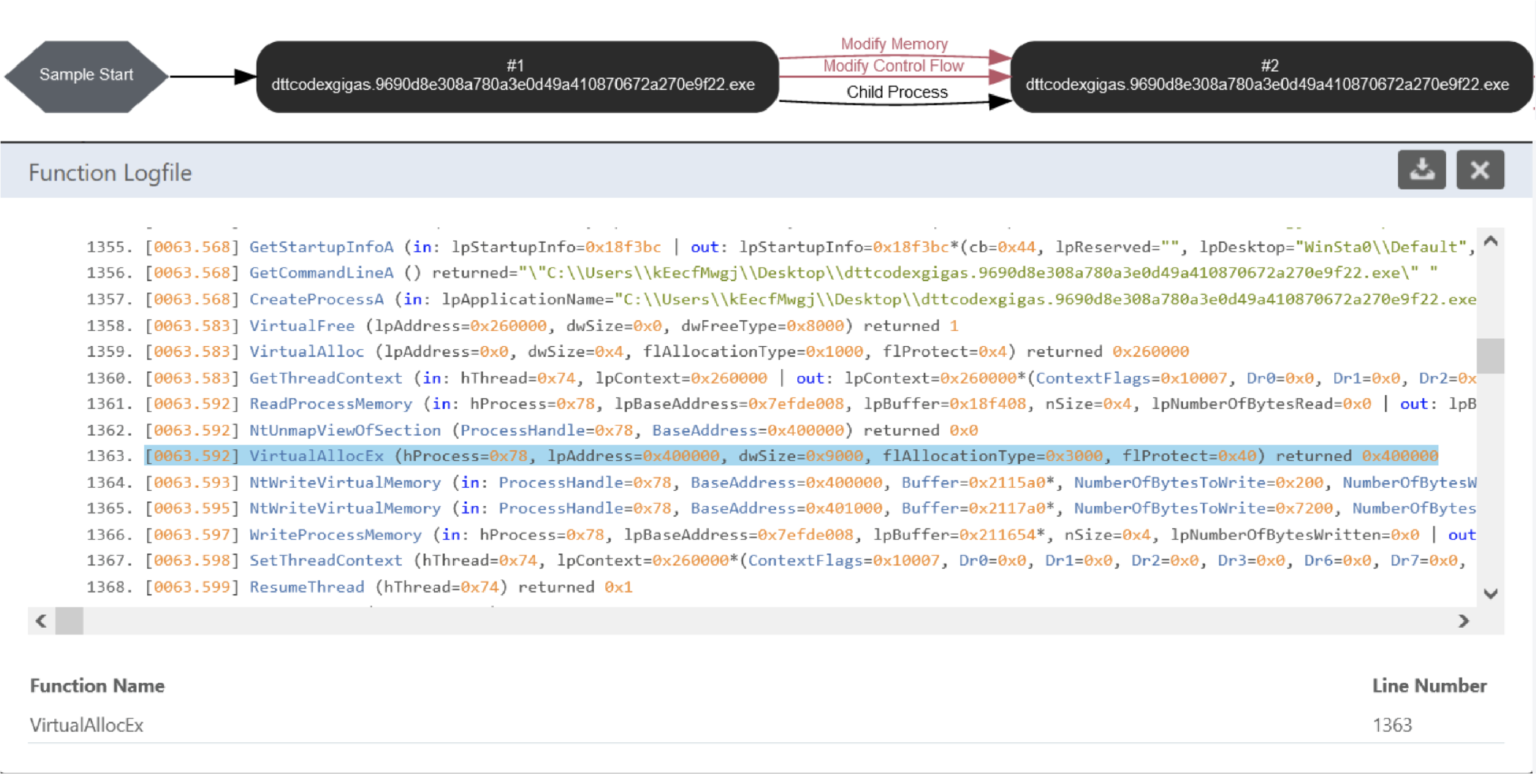The height and width of the screenshot is (774, 1536).
Task: Click the Function Name column header
Action: click(97, 686)
